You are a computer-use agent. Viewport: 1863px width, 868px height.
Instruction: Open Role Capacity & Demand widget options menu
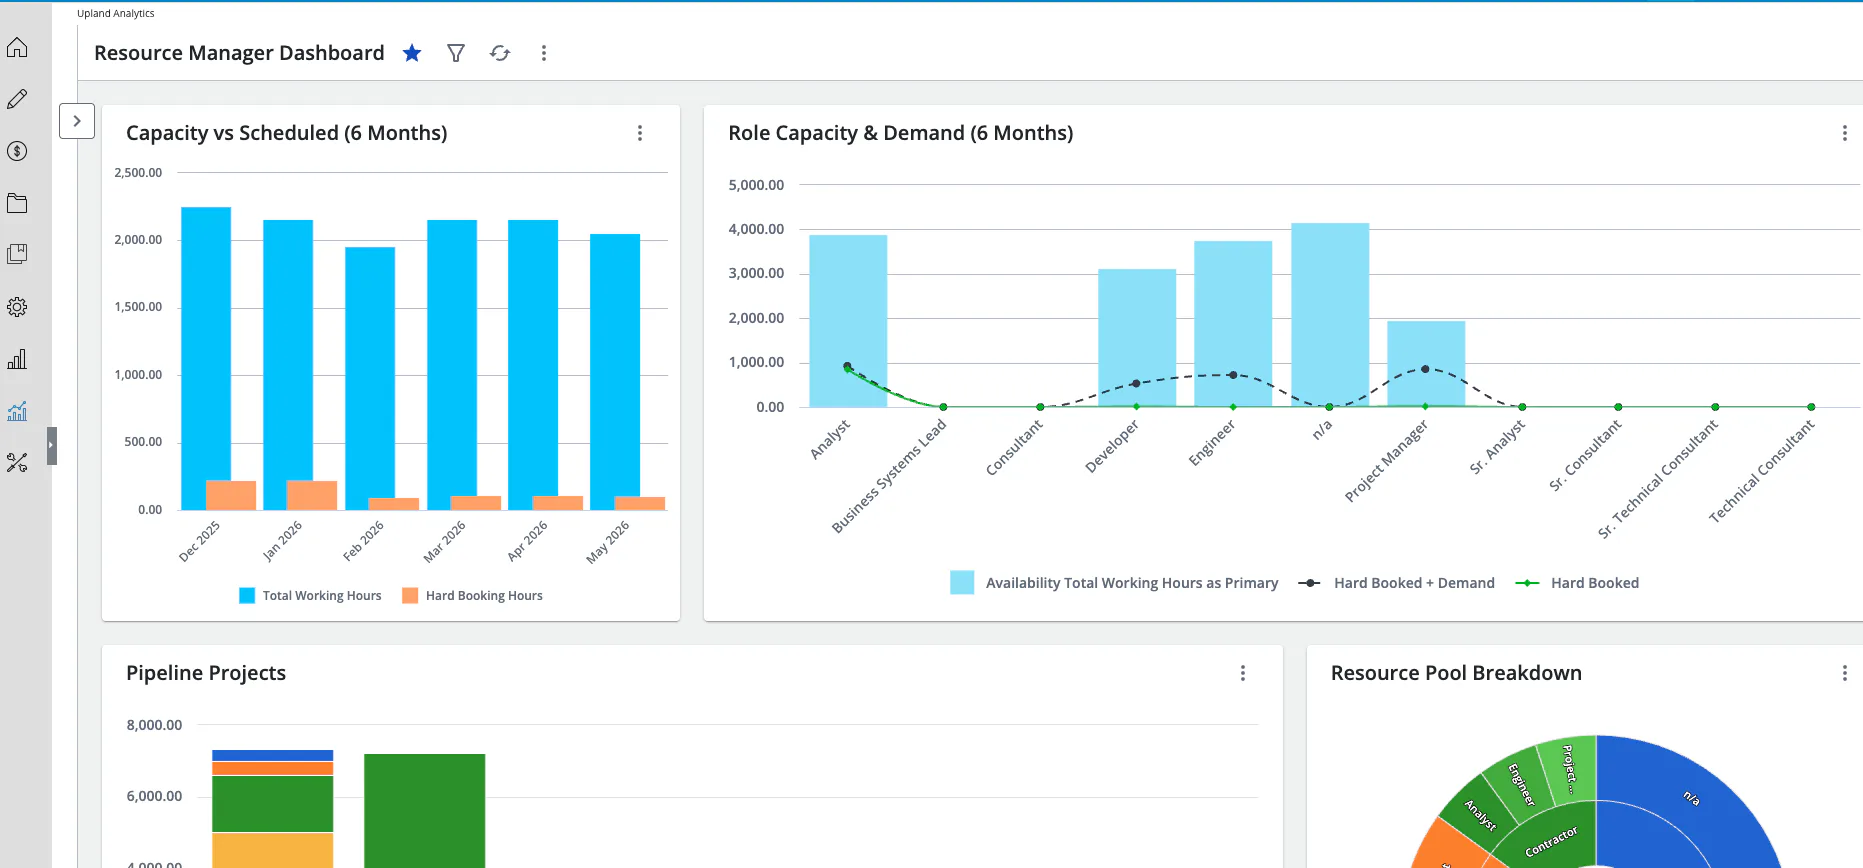pos(1845,133)
